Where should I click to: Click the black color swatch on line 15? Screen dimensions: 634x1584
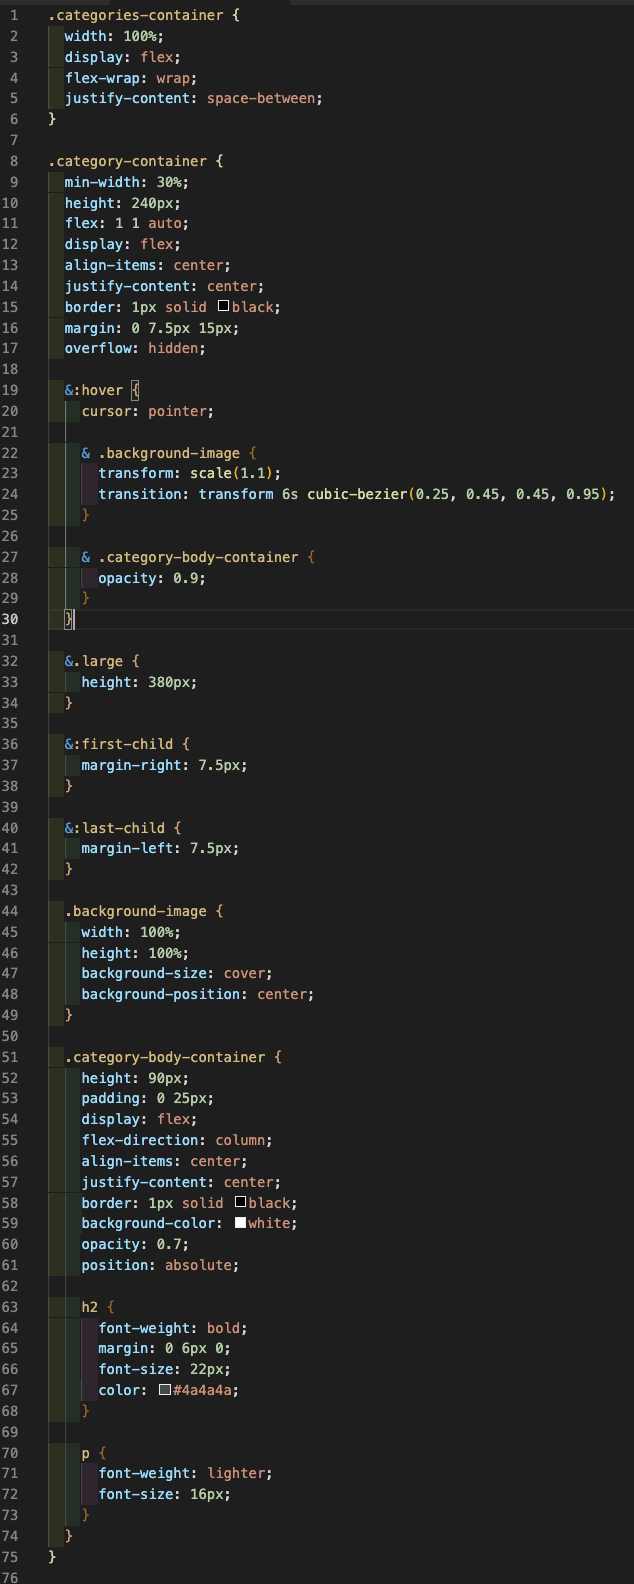click(x=223, y=307)
